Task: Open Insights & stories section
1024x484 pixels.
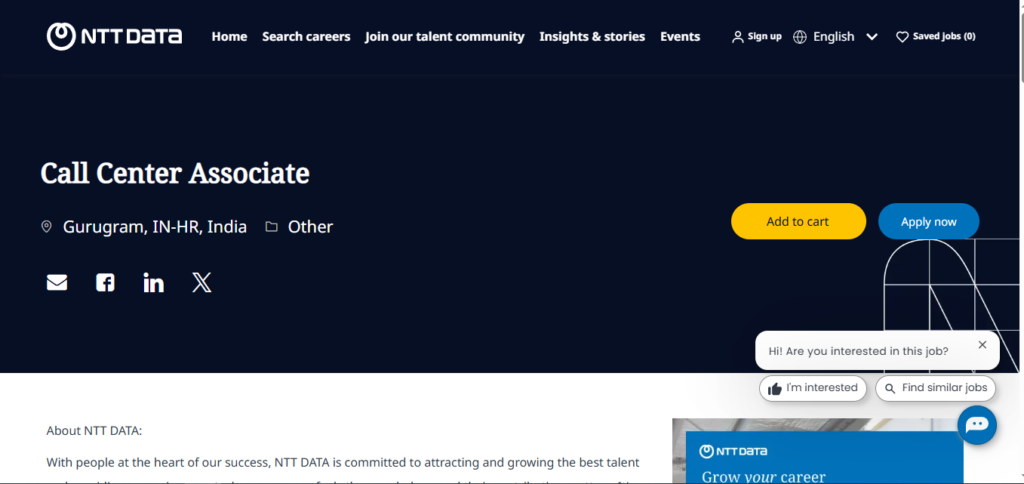Action: pos(592,37)
